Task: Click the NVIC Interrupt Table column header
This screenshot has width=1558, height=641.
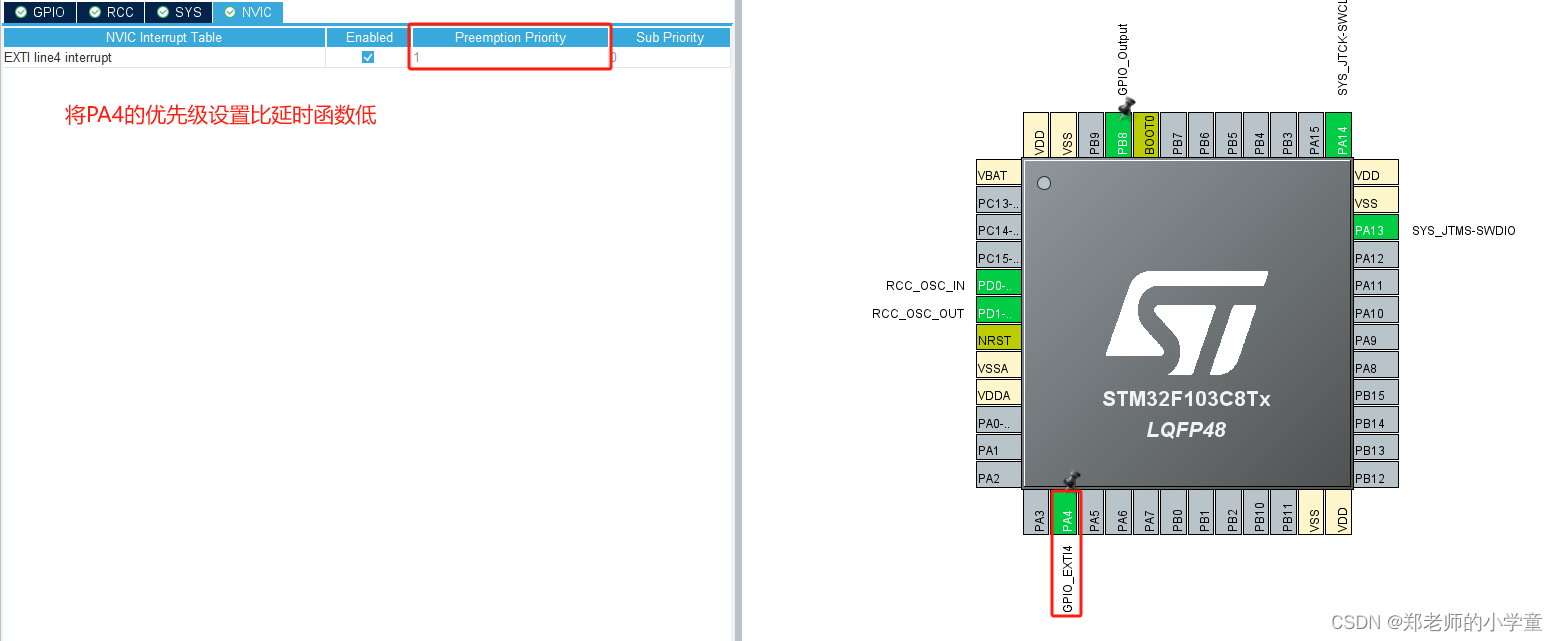Action: click(164, 37)
